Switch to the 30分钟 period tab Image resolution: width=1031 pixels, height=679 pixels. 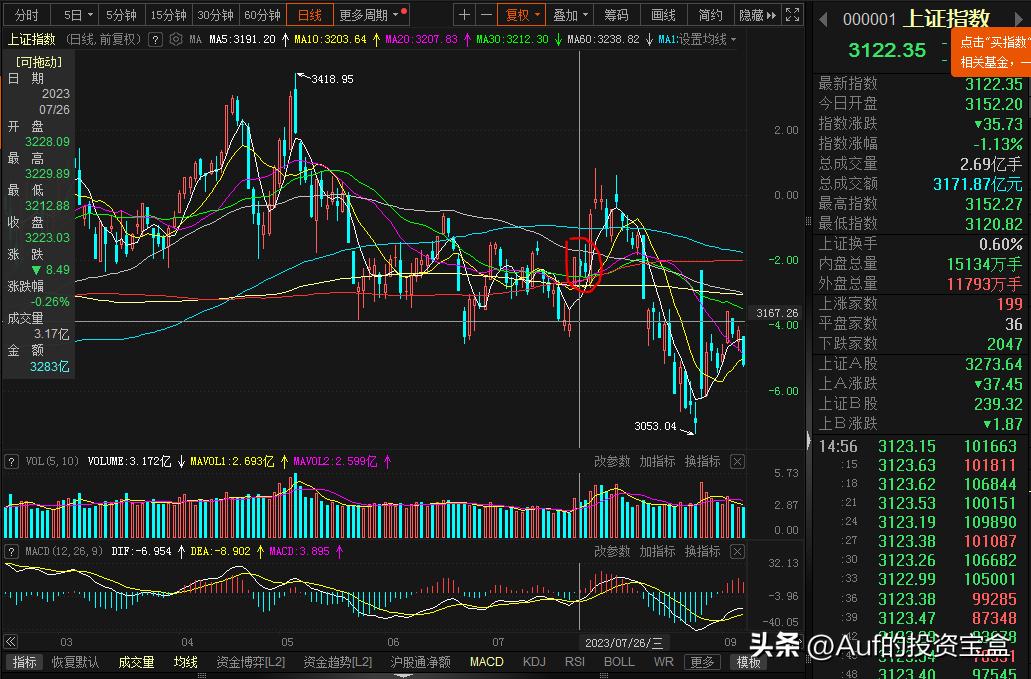(x=215, y=14)
